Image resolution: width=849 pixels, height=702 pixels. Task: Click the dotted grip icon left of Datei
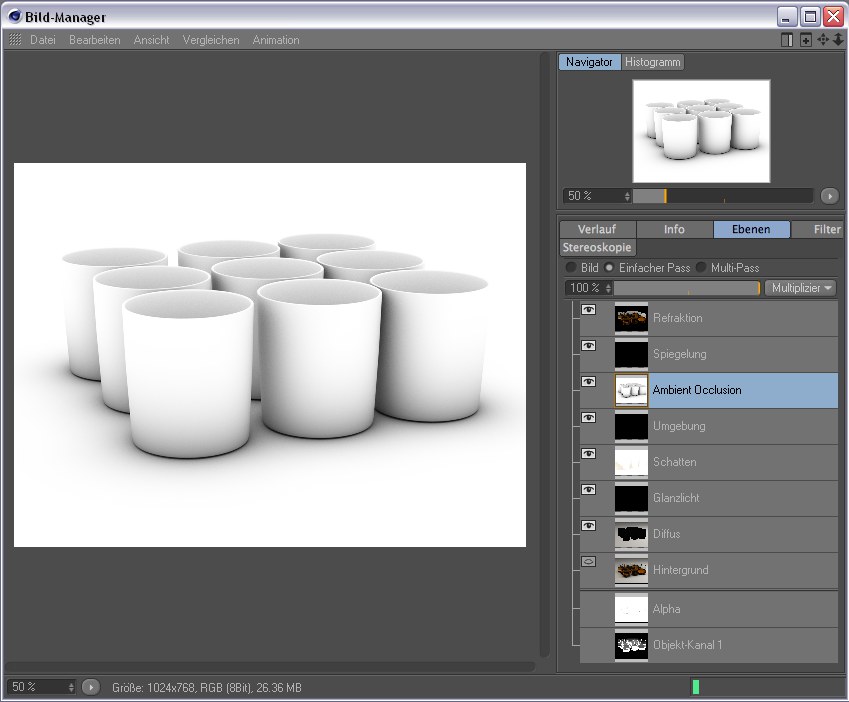pyautogui.click(x=15, y=40)
